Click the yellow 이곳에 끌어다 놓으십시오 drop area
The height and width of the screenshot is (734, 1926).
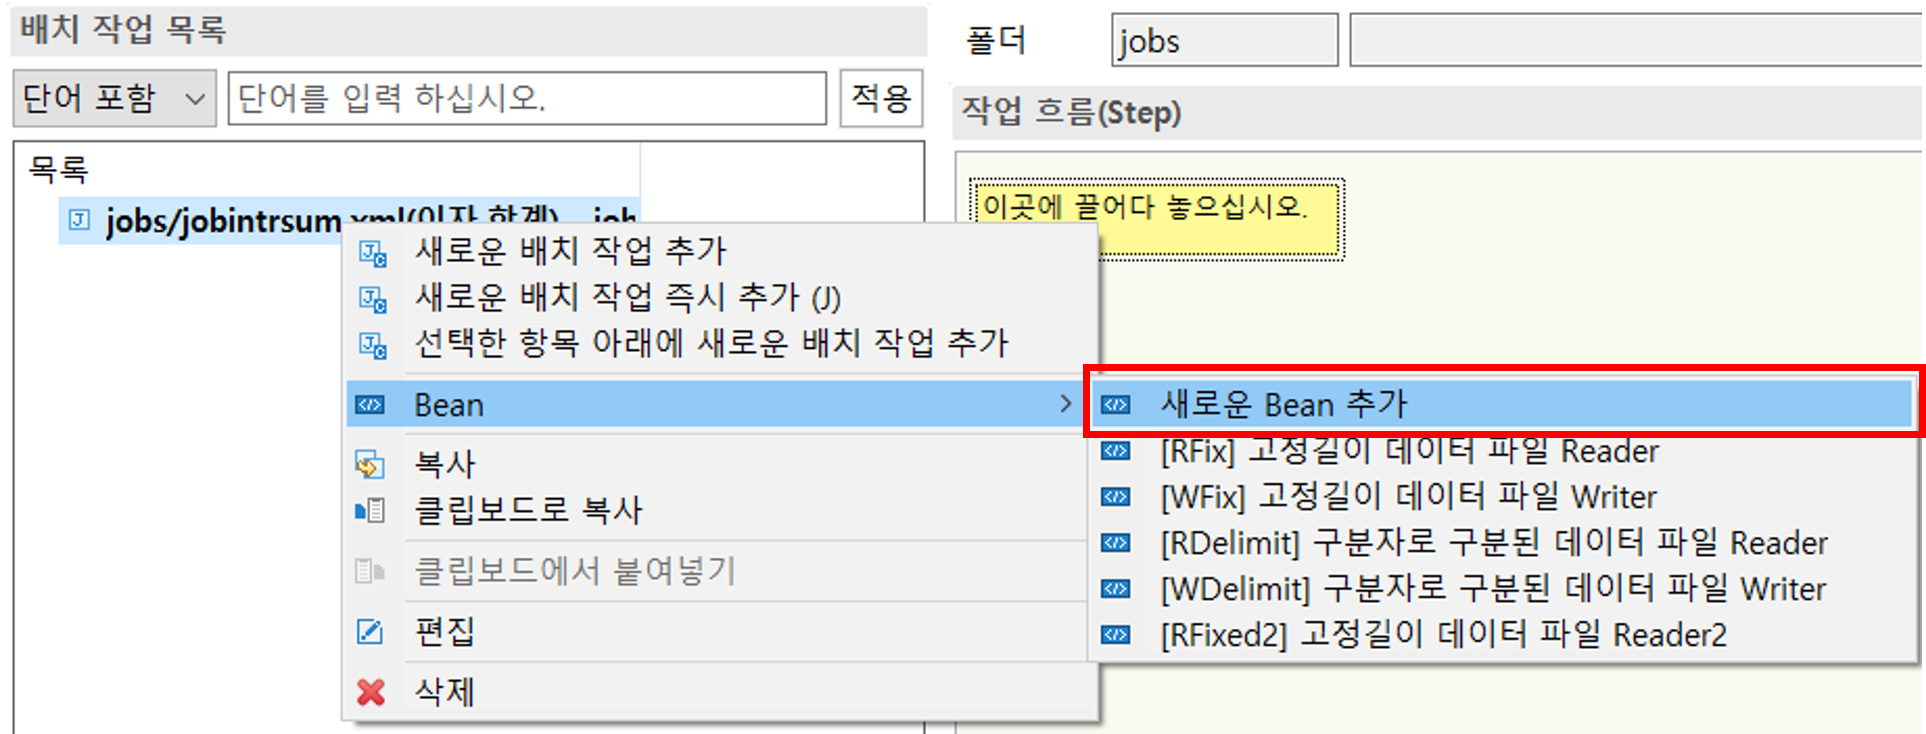tap(1155, 217)
